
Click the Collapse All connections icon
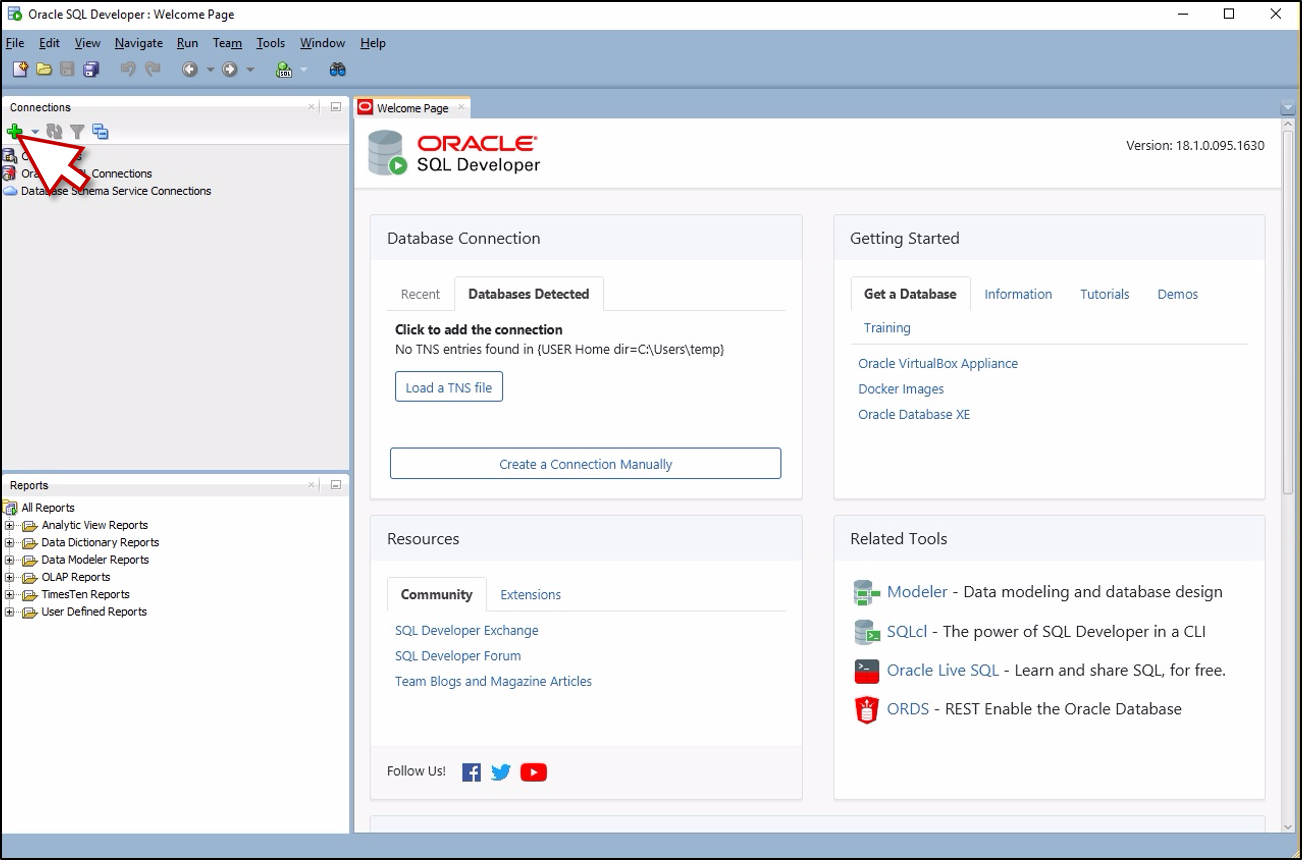(x=100, y=131)
